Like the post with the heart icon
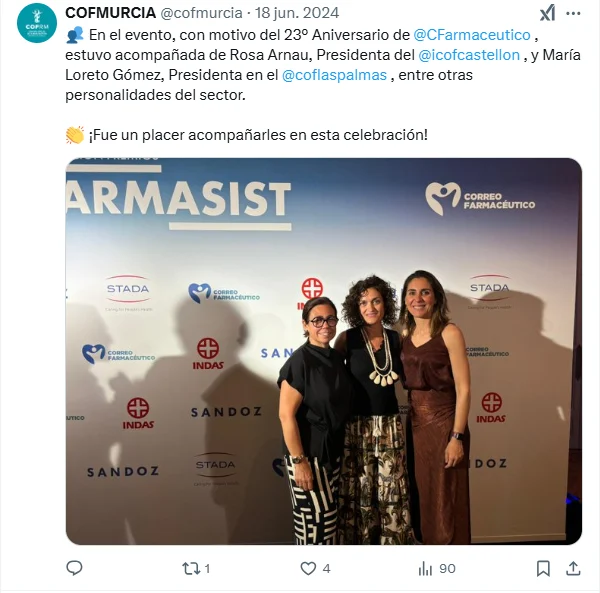 [308, 569]
